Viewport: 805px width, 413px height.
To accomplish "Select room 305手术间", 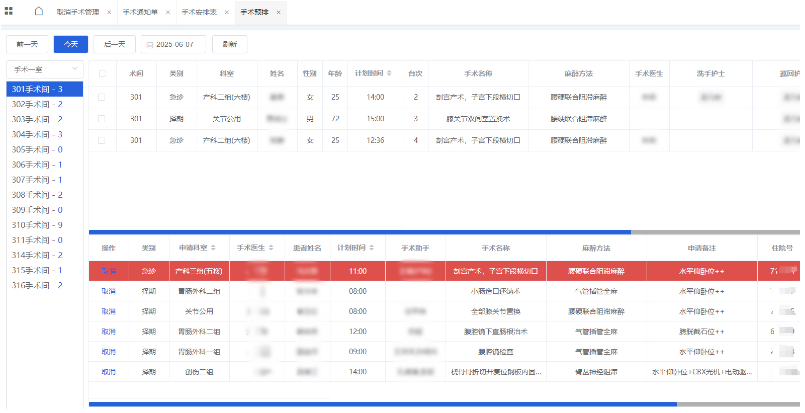I will click(45, 149).
